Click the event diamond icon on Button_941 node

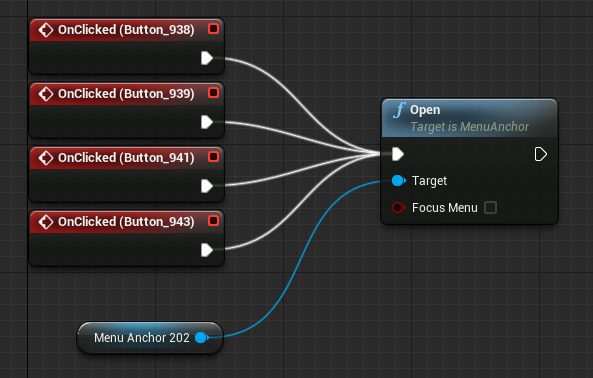pyautogui.click(x=46, y=158)
